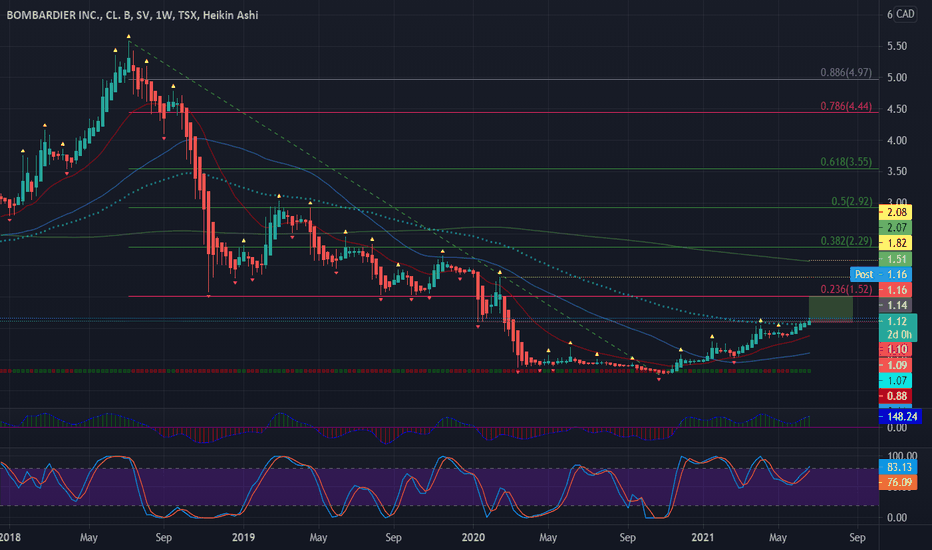Select the 0.382(2.29) Fibonacci level label
The width and height of the screenshot is (932, 550).
pos(846,241)
